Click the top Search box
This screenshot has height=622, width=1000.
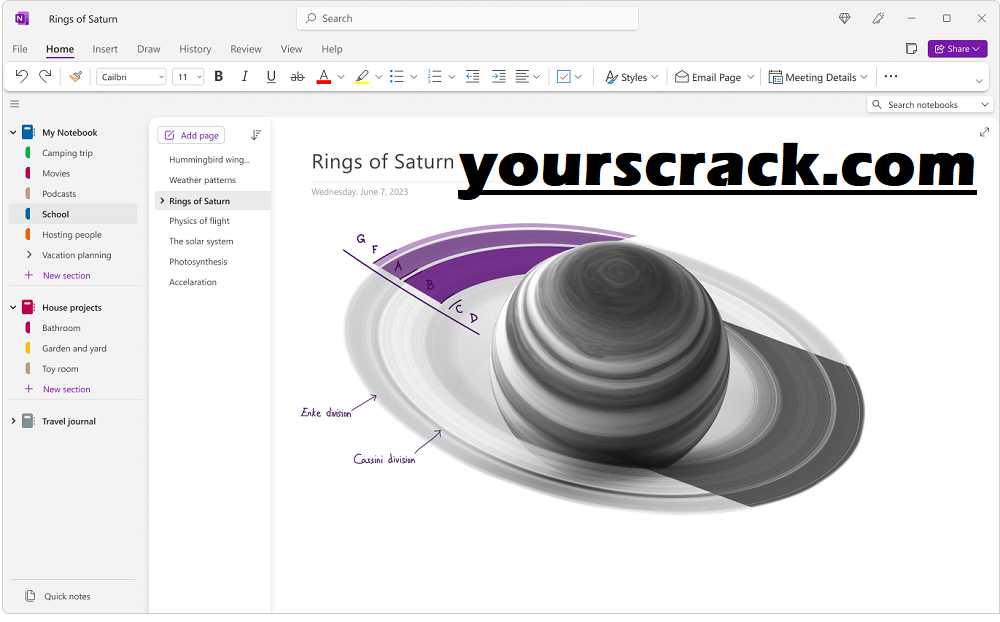tap(467, 19)
